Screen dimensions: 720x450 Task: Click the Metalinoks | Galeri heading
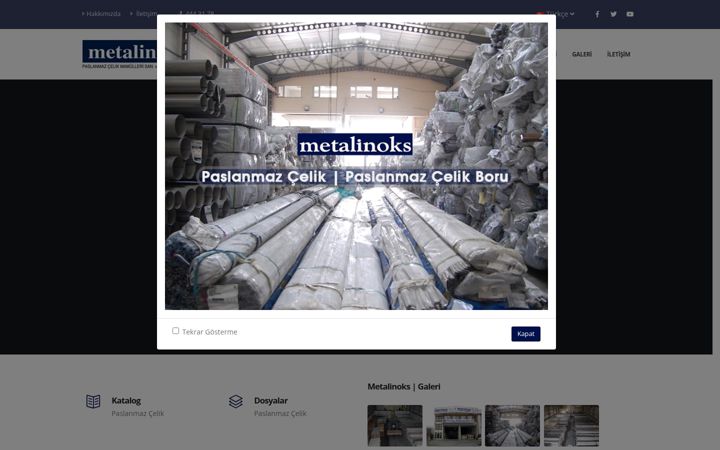click(404, 387)
